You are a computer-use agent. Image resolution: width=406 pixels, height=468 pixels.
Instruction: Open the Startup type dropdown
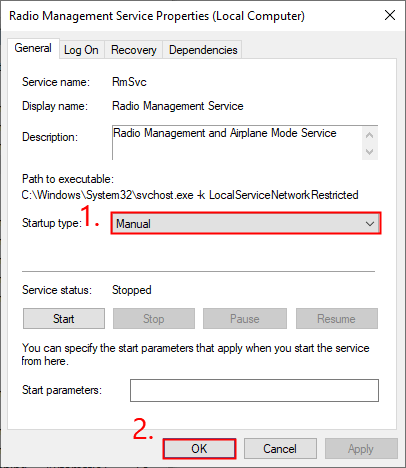(246, 223)
